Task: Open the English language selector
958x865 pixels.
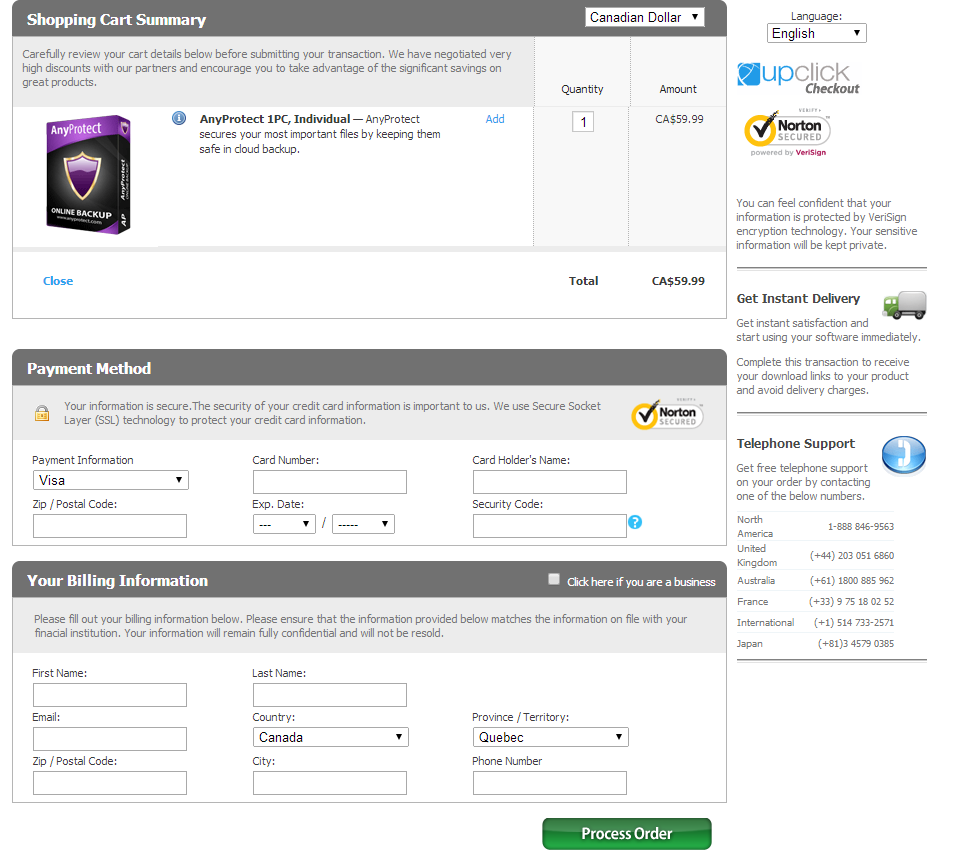Action: pyautogui.click(x=816, y=33)
